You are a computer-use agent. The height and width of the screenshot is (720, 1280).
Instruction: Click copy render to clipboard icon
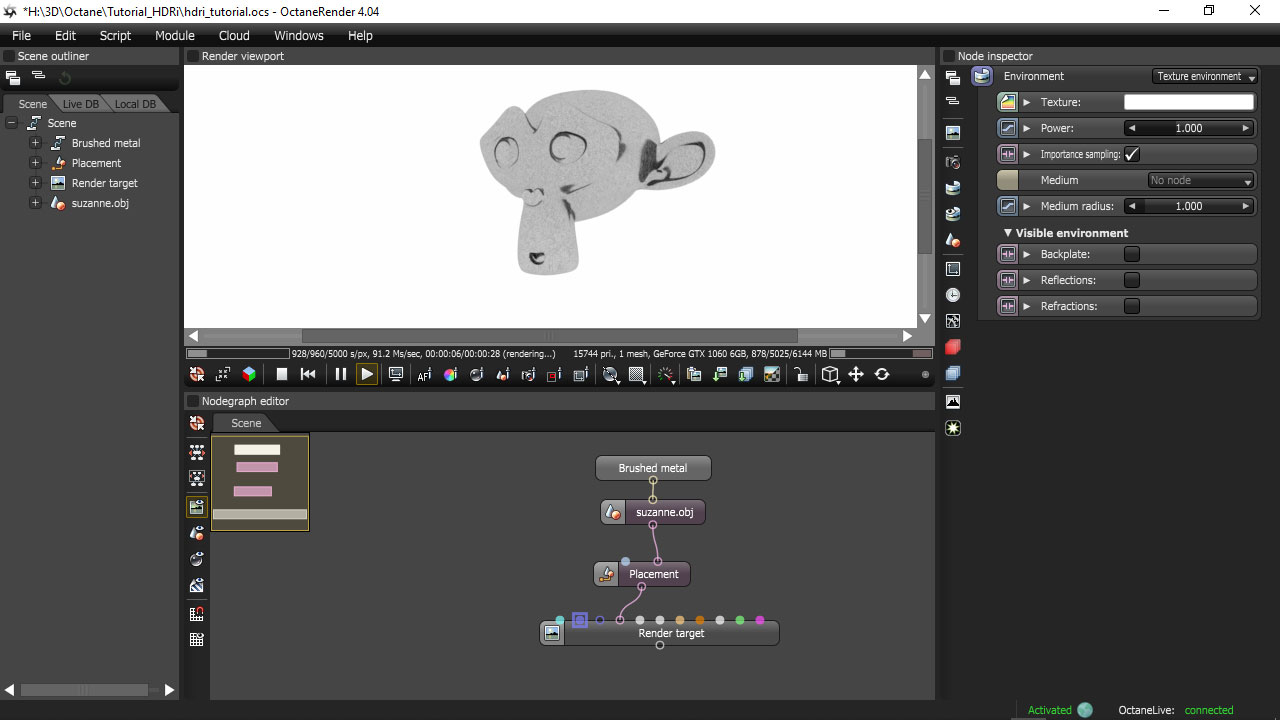[694, 374]
